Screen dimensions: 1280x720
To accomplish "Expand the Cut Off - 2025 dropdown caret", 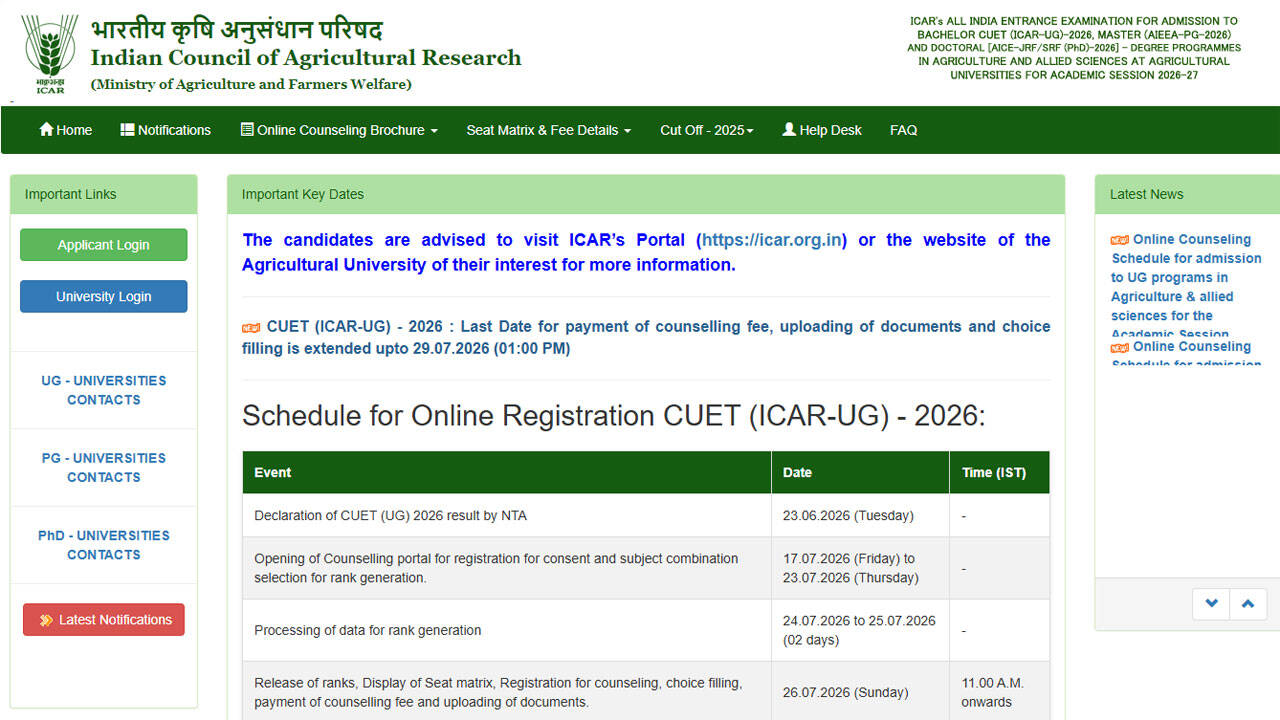I will tap(750, 131).
